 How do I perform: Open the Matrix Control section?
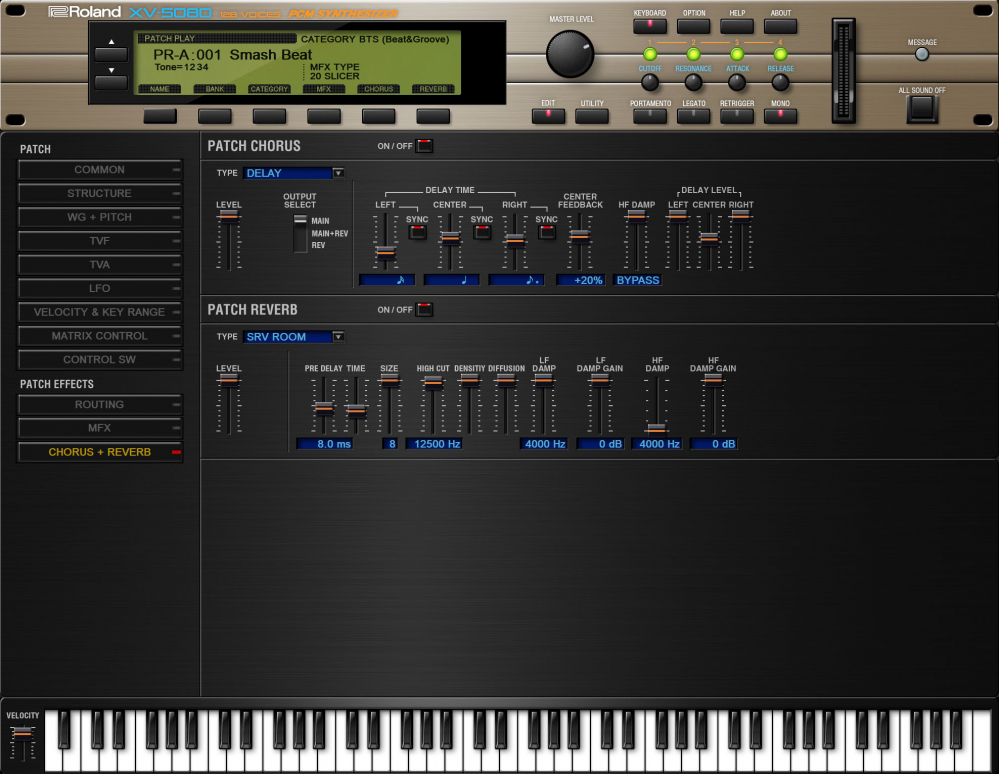click(100, 336)
